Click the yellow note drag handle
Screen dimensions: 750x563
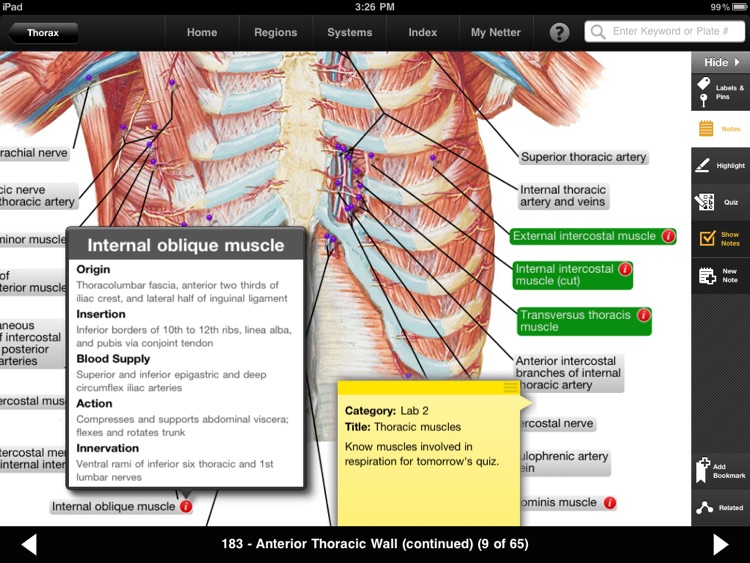point(510,387)
